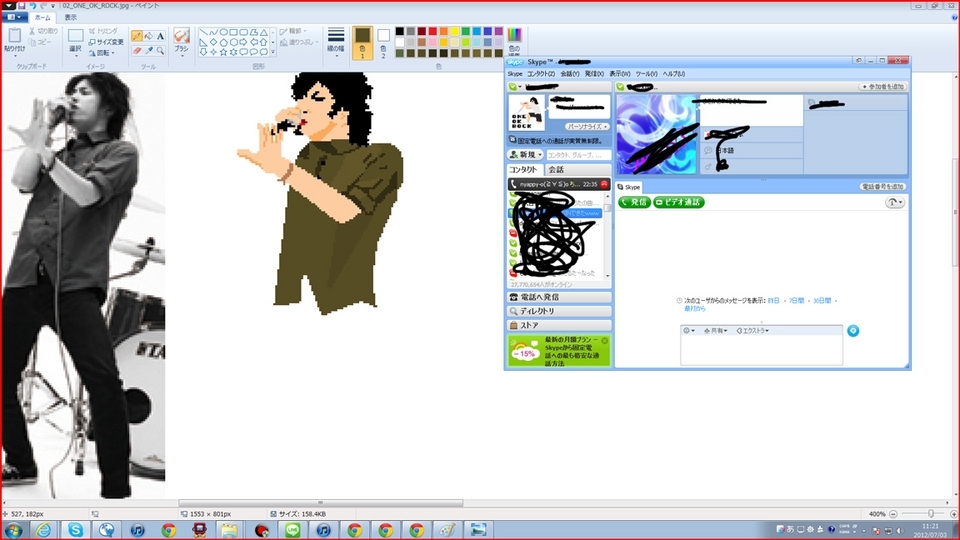Click the Cut (切り取り) scissors button
The image size is (960, 540).
coord(43,31)
